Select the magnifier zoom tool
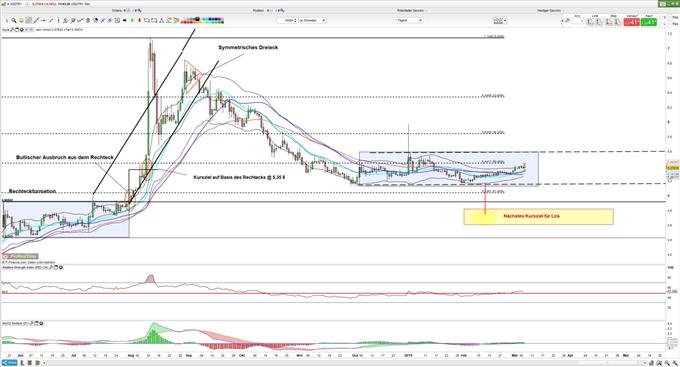This screenshot has height=367, width=680. 14,20
